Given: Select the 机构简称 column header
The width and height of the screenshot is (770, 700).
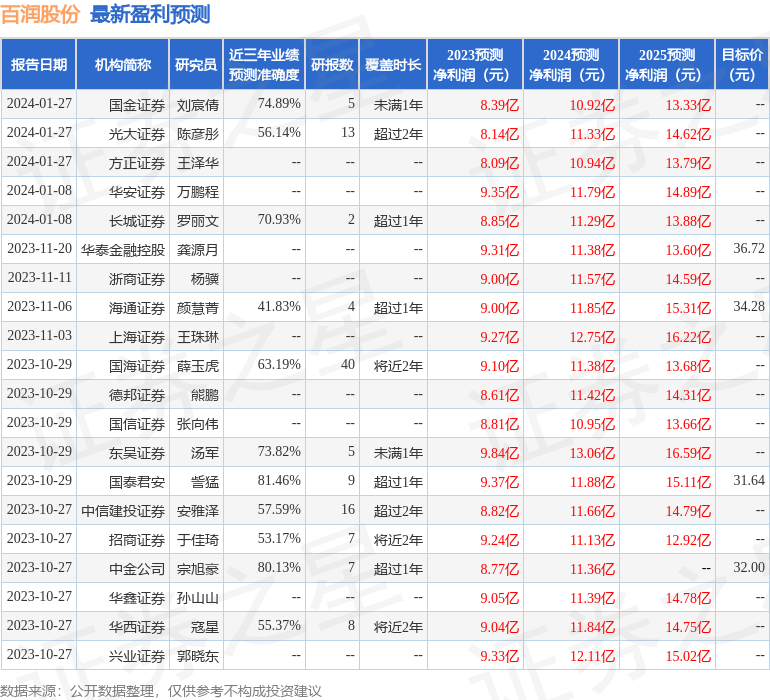Looking at the screenshot, I should pyautogui.click(x=123, y=64).
